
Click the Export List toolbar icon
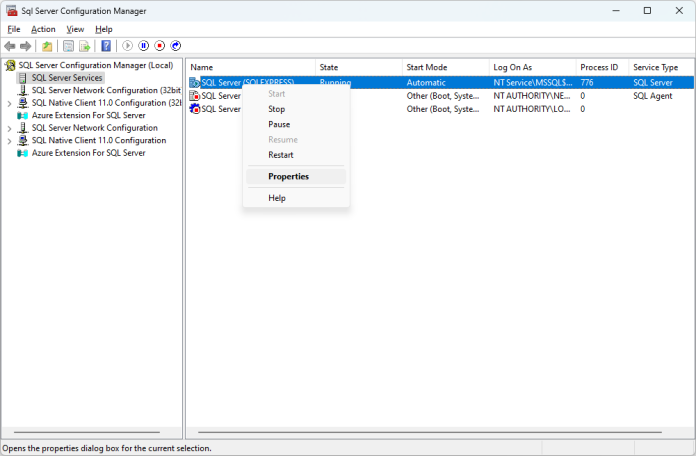pos(84,46)
